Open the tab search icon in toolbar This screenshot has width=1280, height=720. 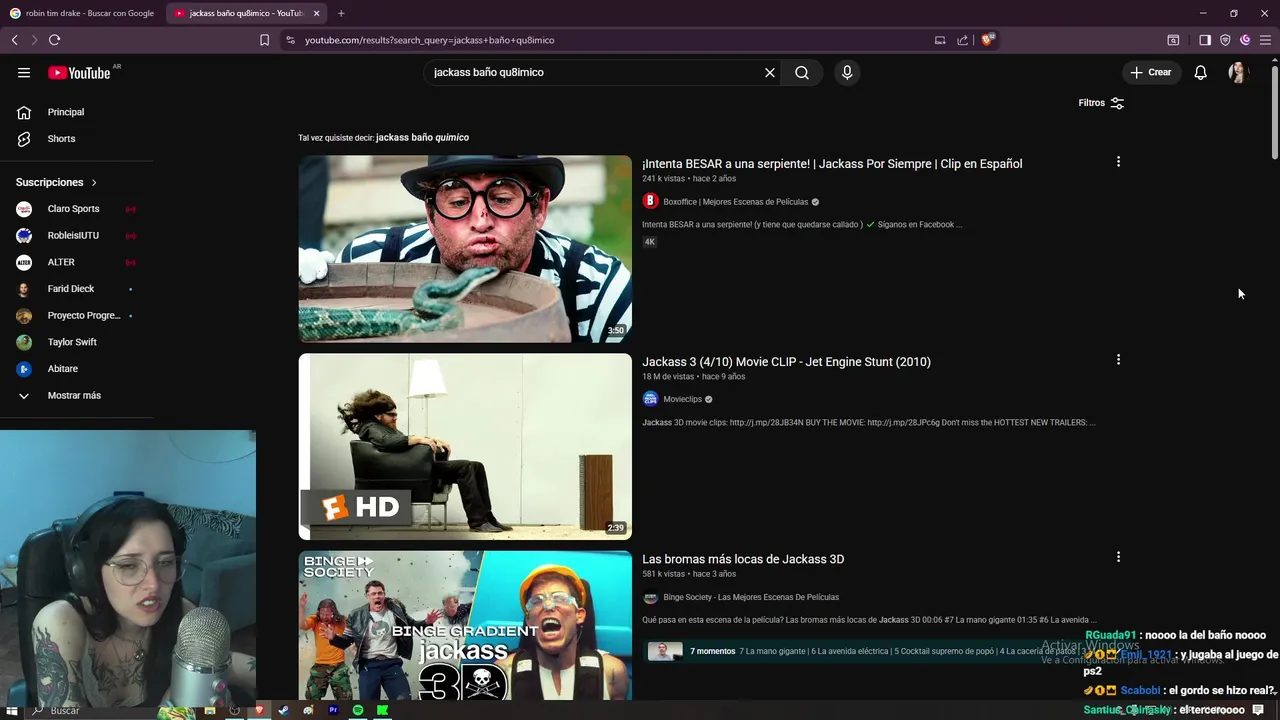(1173, 40)
